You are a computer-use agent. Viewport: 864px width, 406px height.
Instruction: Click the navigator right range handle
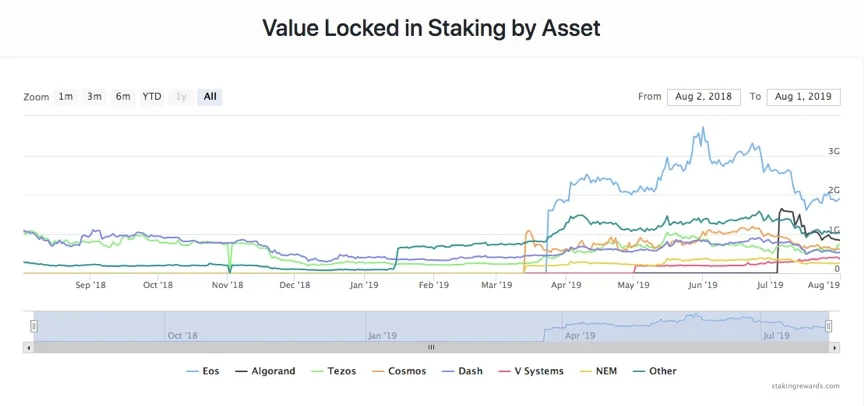pyautogui.click(x=828, y=327)
